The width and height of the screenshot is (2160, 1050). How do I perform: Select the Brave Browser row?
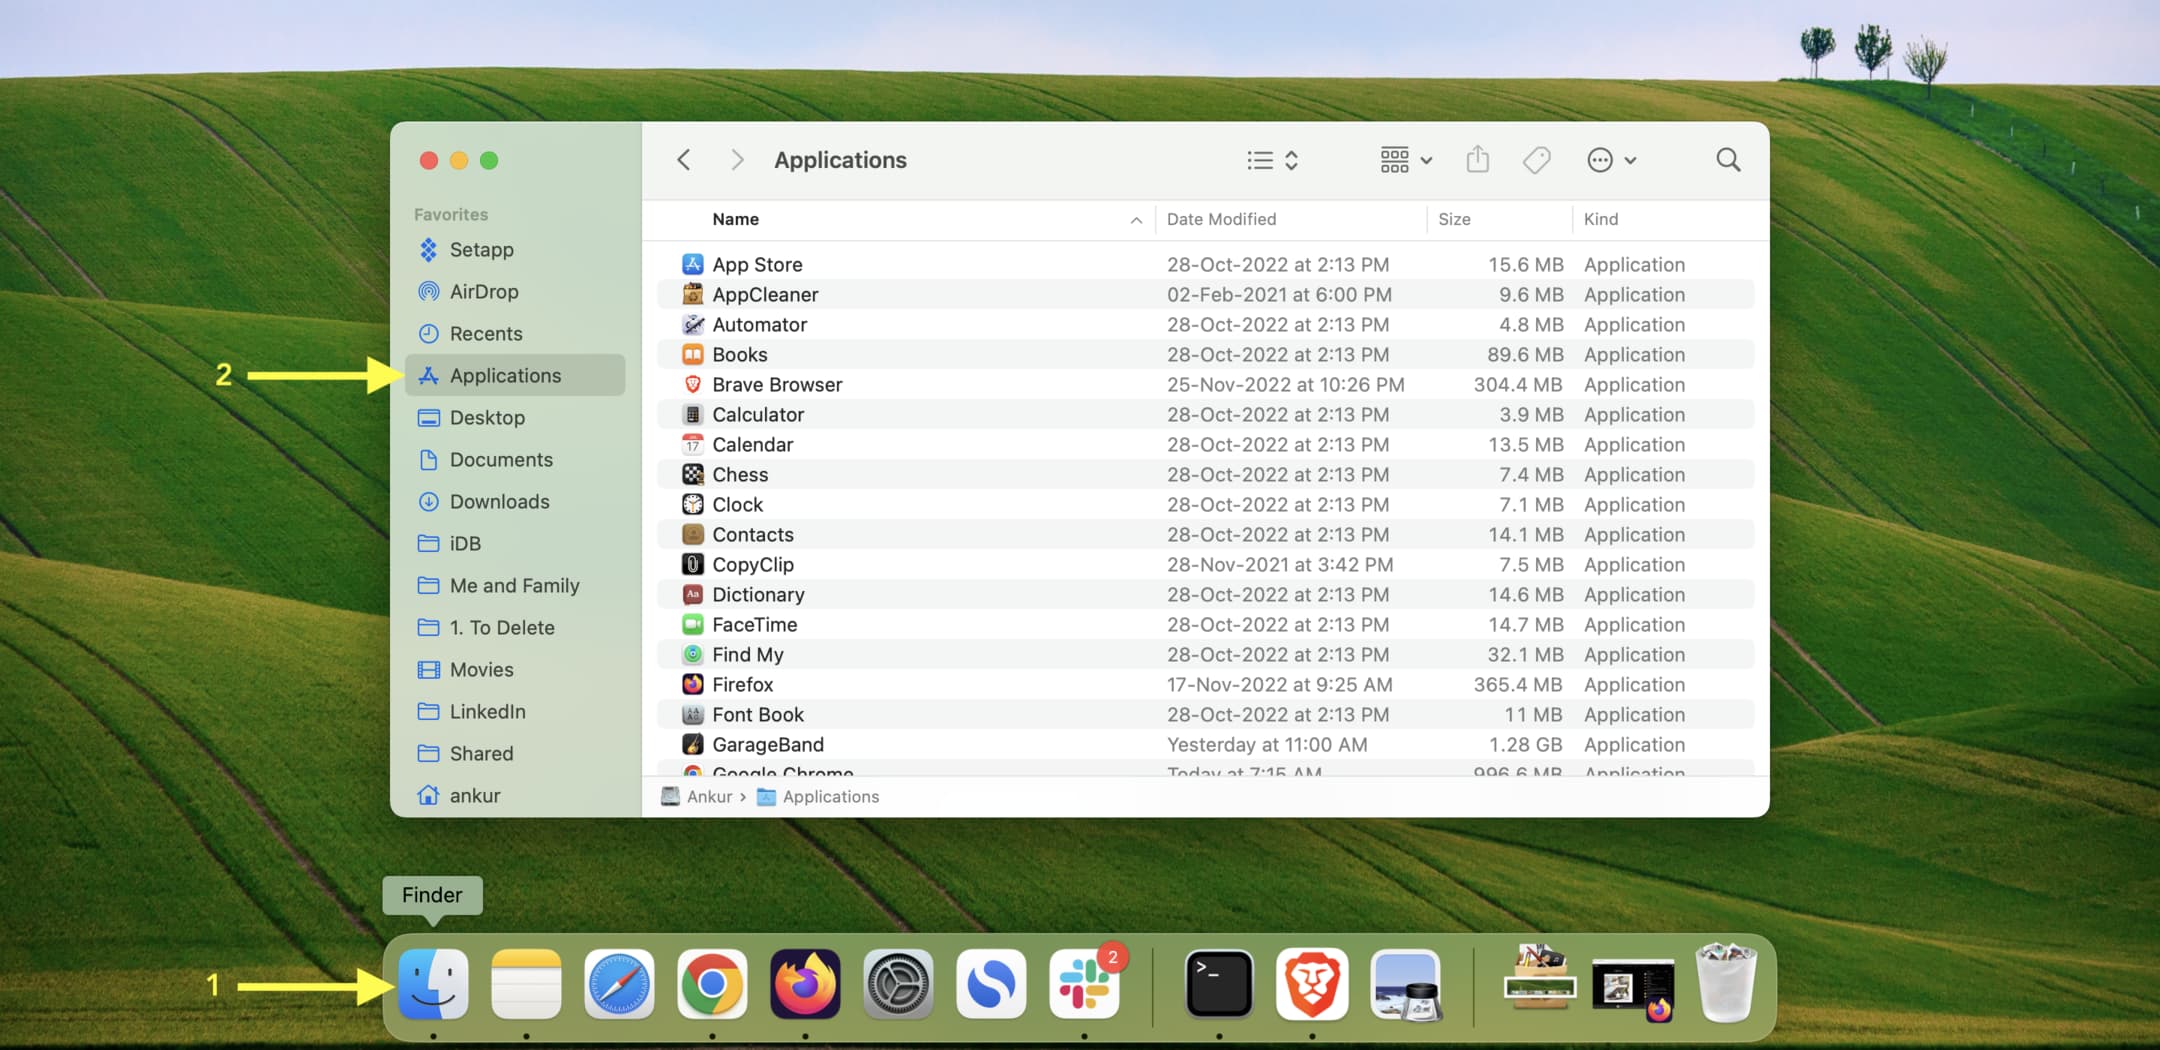[1205, 384]
